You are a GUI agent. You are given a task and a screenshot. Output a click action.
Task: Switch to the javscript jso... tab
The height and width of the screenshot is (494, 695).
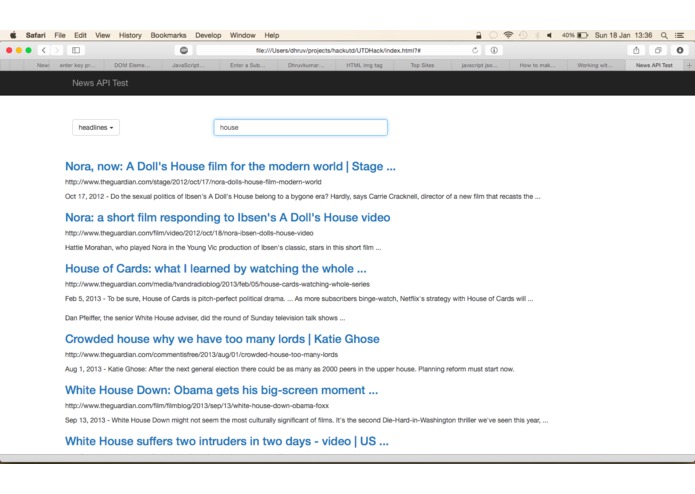[x=480, y=65]
